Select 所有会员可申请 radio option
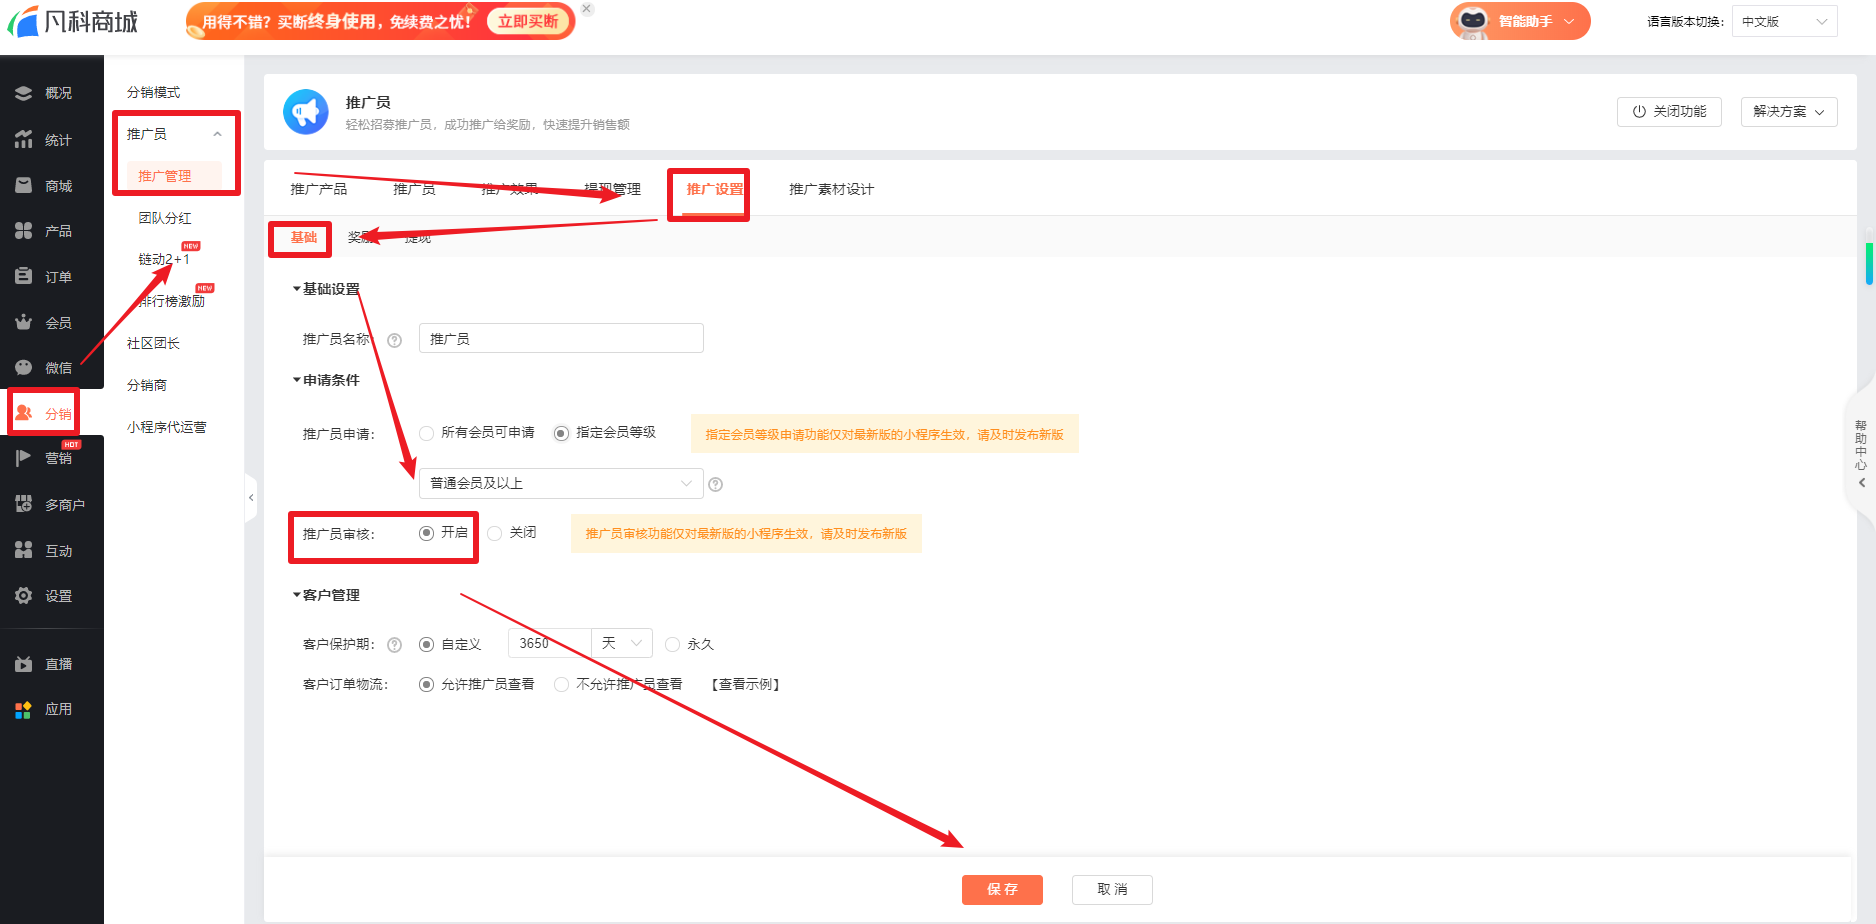 point(427,433)
